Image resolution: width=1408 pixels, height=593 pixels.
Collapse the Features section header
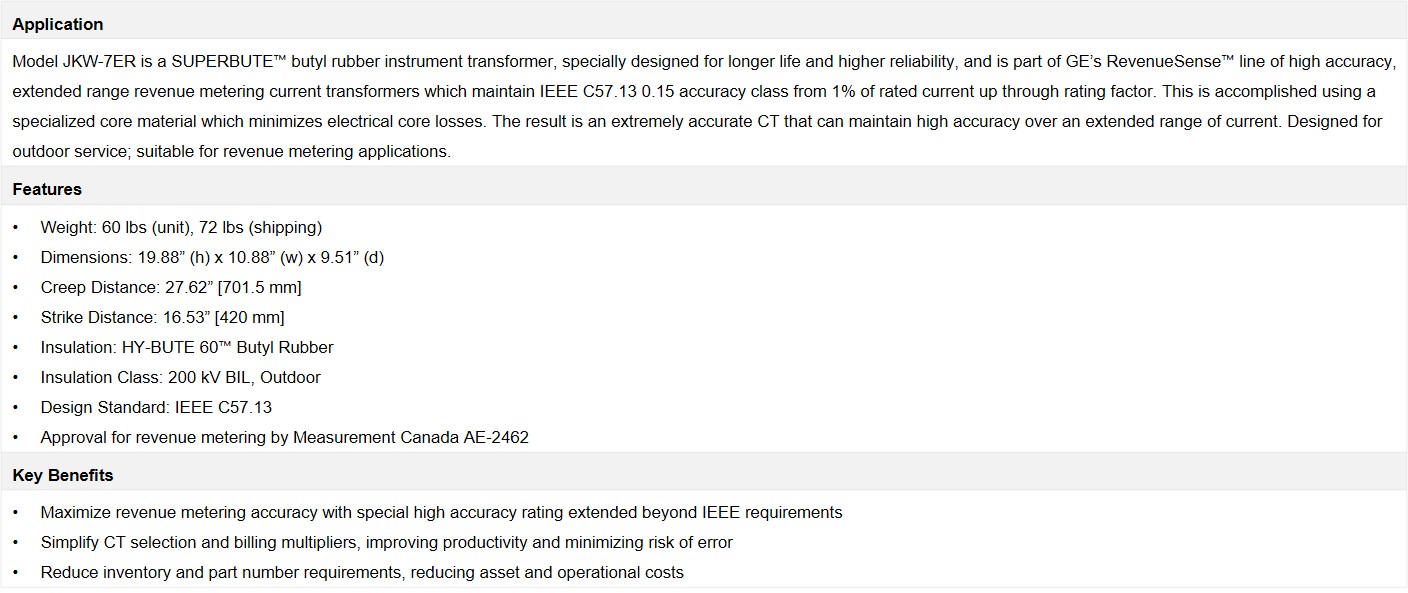[x=703, y=189]
